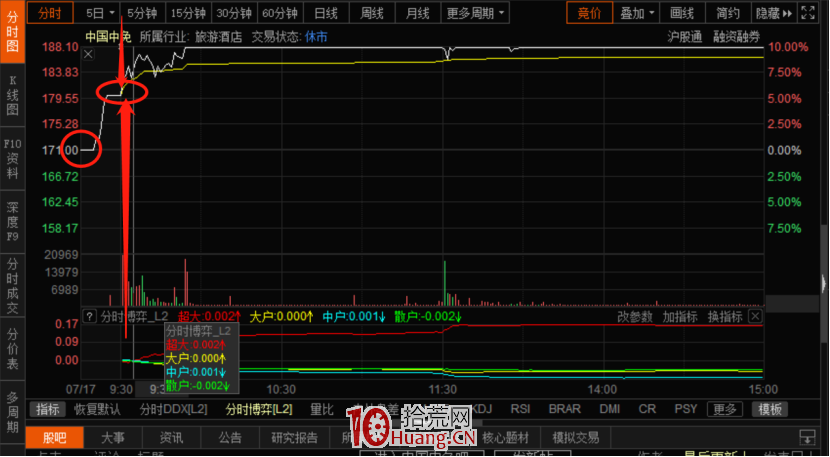Click the panel icon at bottom-right corner
The image size is (830, 457).
click(805, 437)
